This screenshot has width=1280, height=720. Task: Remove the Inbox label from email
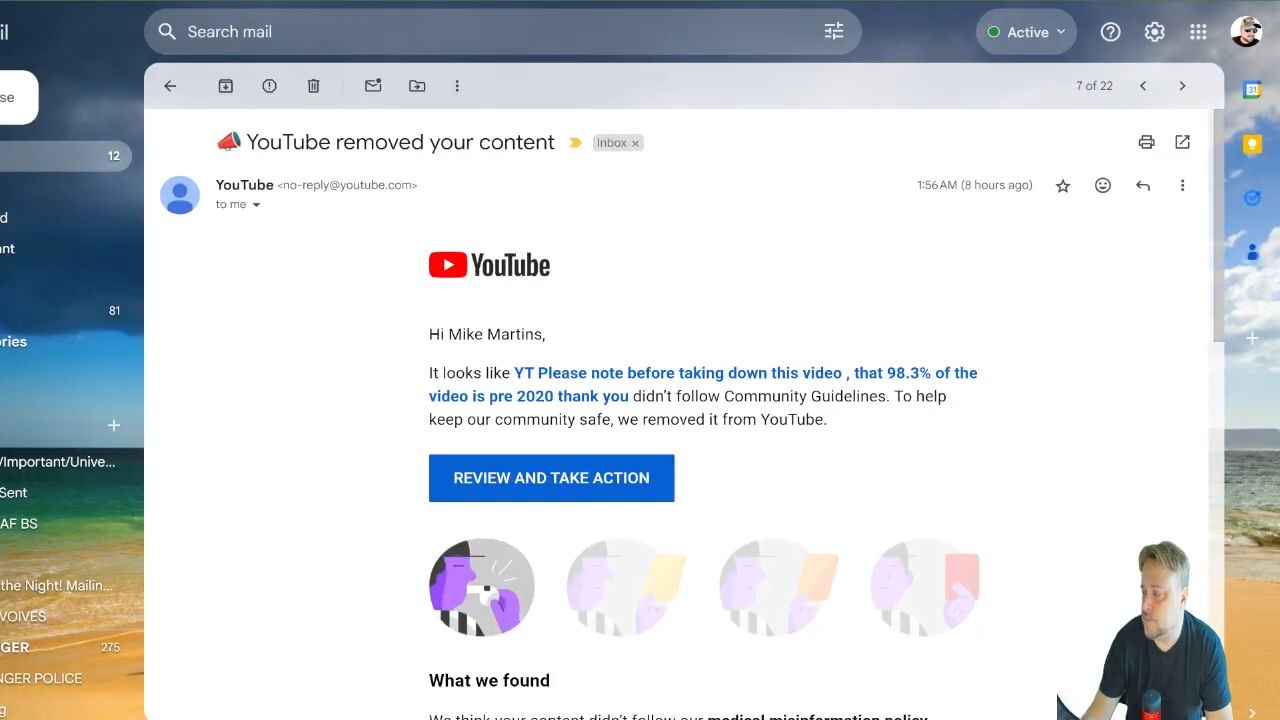635,143
